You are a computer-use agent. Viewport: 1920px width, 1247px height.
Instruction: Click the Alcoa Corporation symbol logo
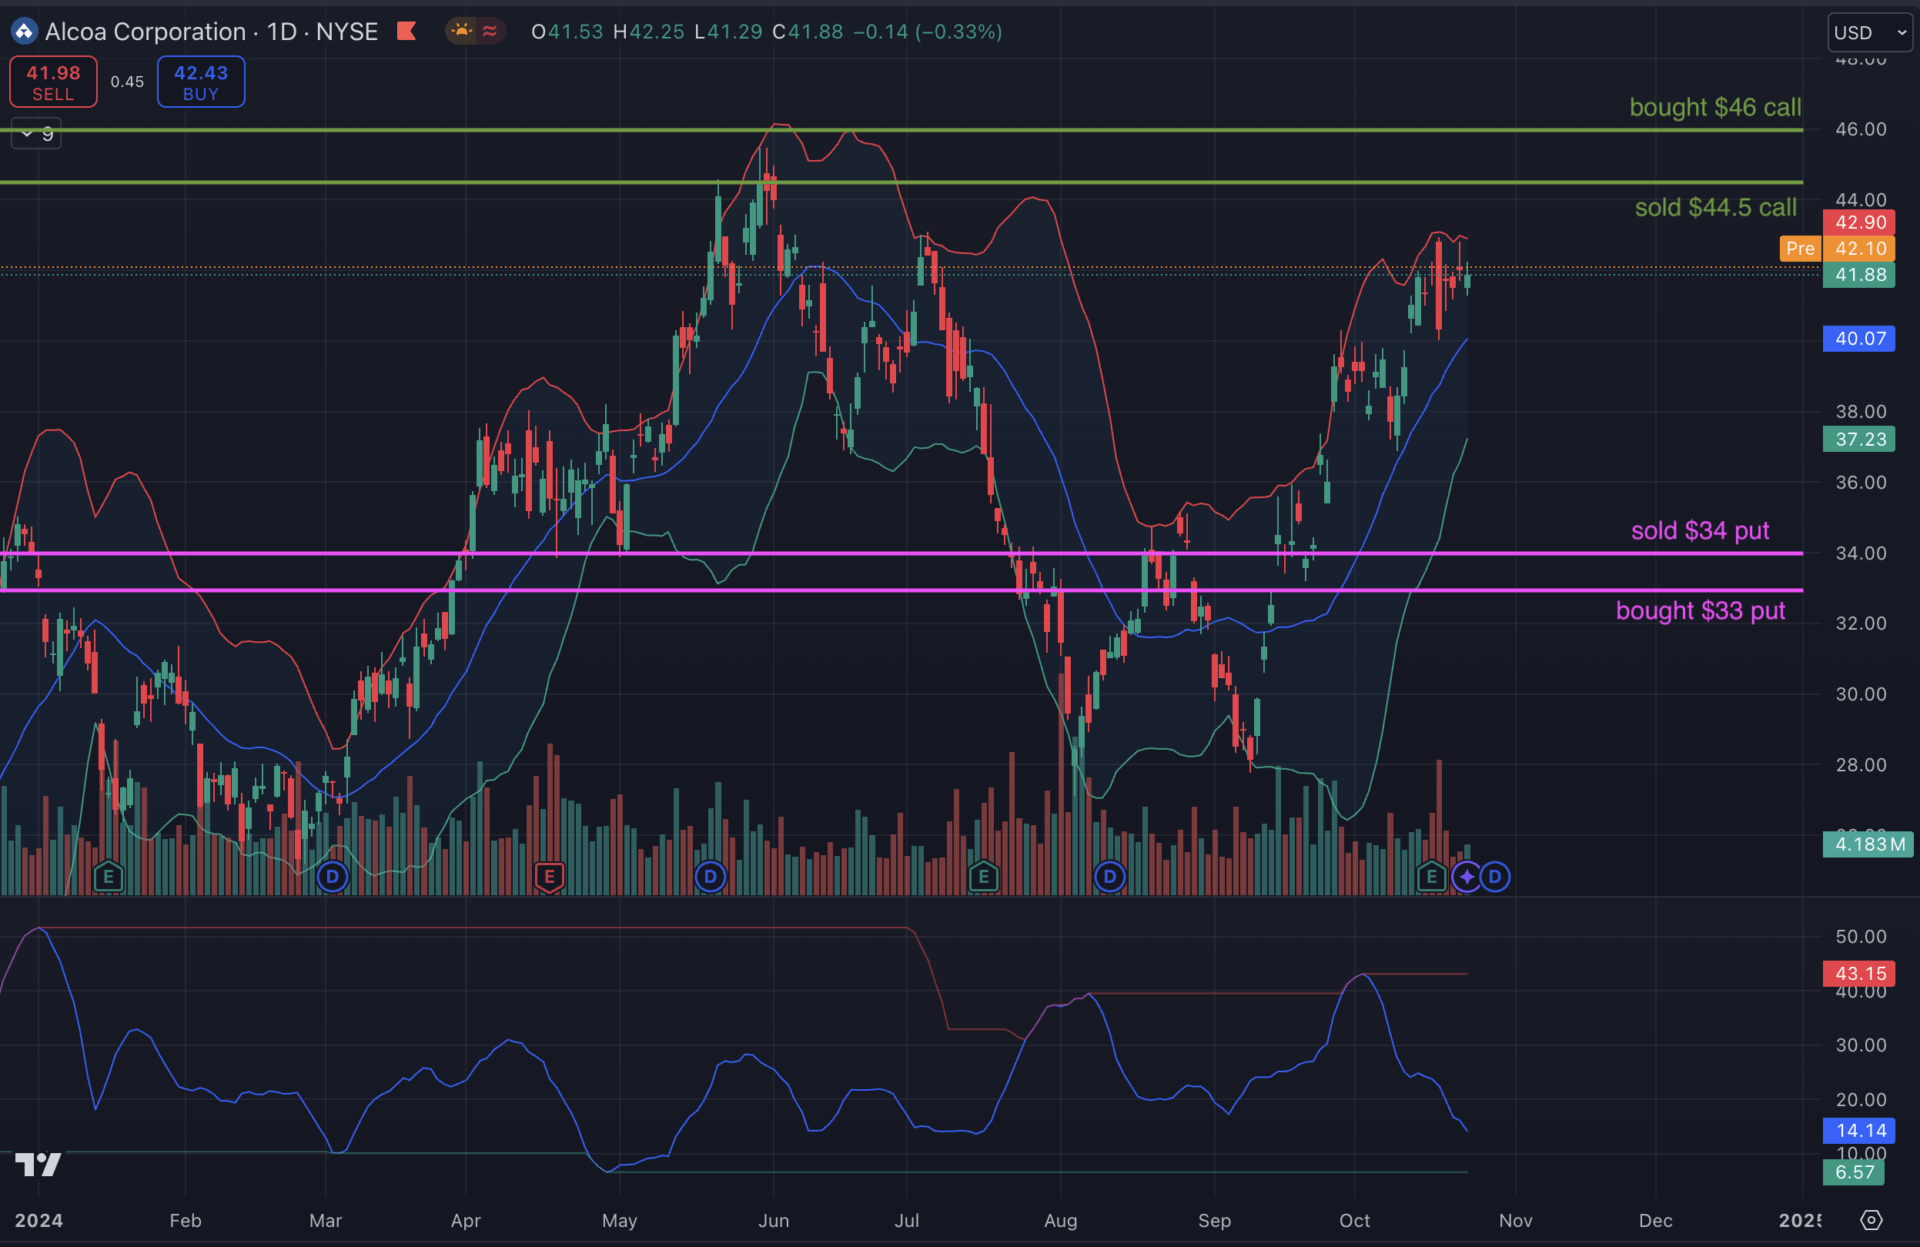pyautogui.click(x=24, y=32)
